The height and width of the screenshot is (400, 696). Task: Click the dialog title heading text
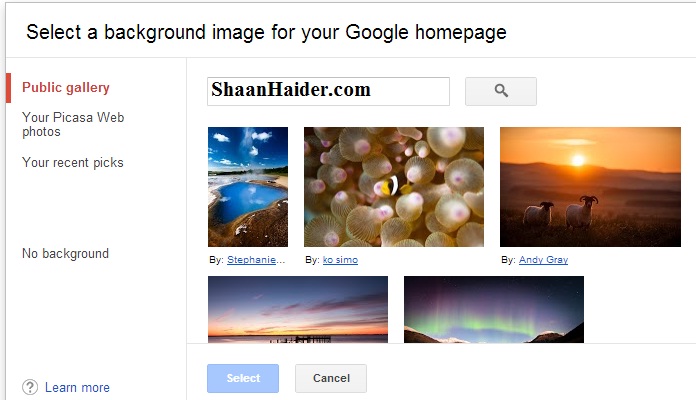[266, 32]
